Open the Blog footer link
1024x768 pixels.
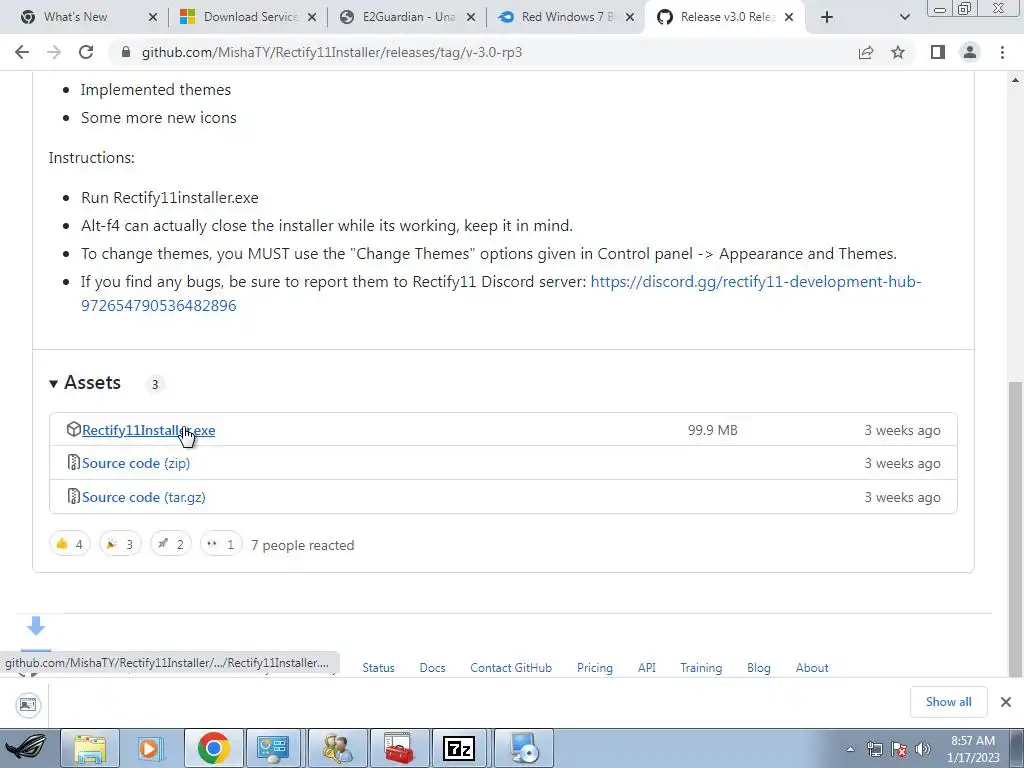point(758,667)
